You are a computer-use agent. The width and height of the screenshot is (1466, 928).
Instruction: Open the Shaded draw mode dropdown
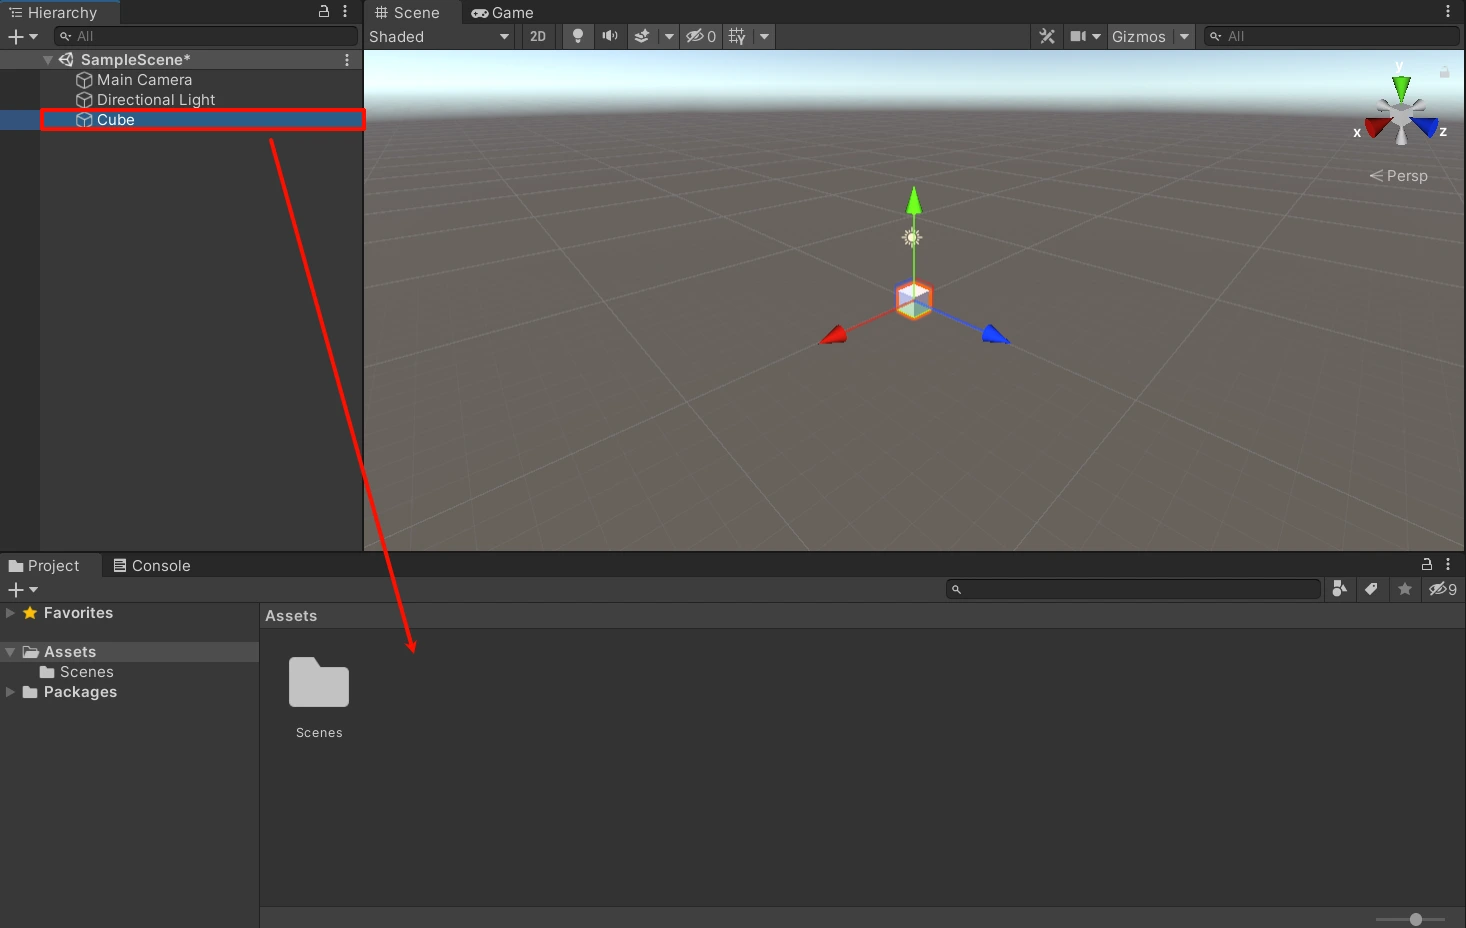[x=439, y=36]
